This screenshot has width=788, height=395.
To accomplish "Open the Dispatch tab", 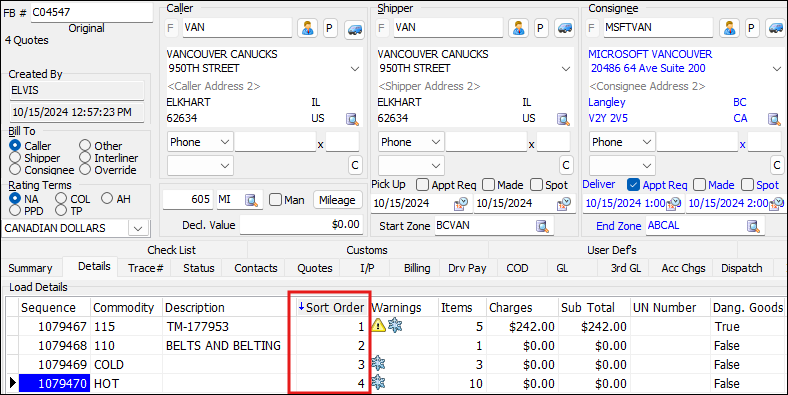I will pyautogui.click(x=742, y=268).
